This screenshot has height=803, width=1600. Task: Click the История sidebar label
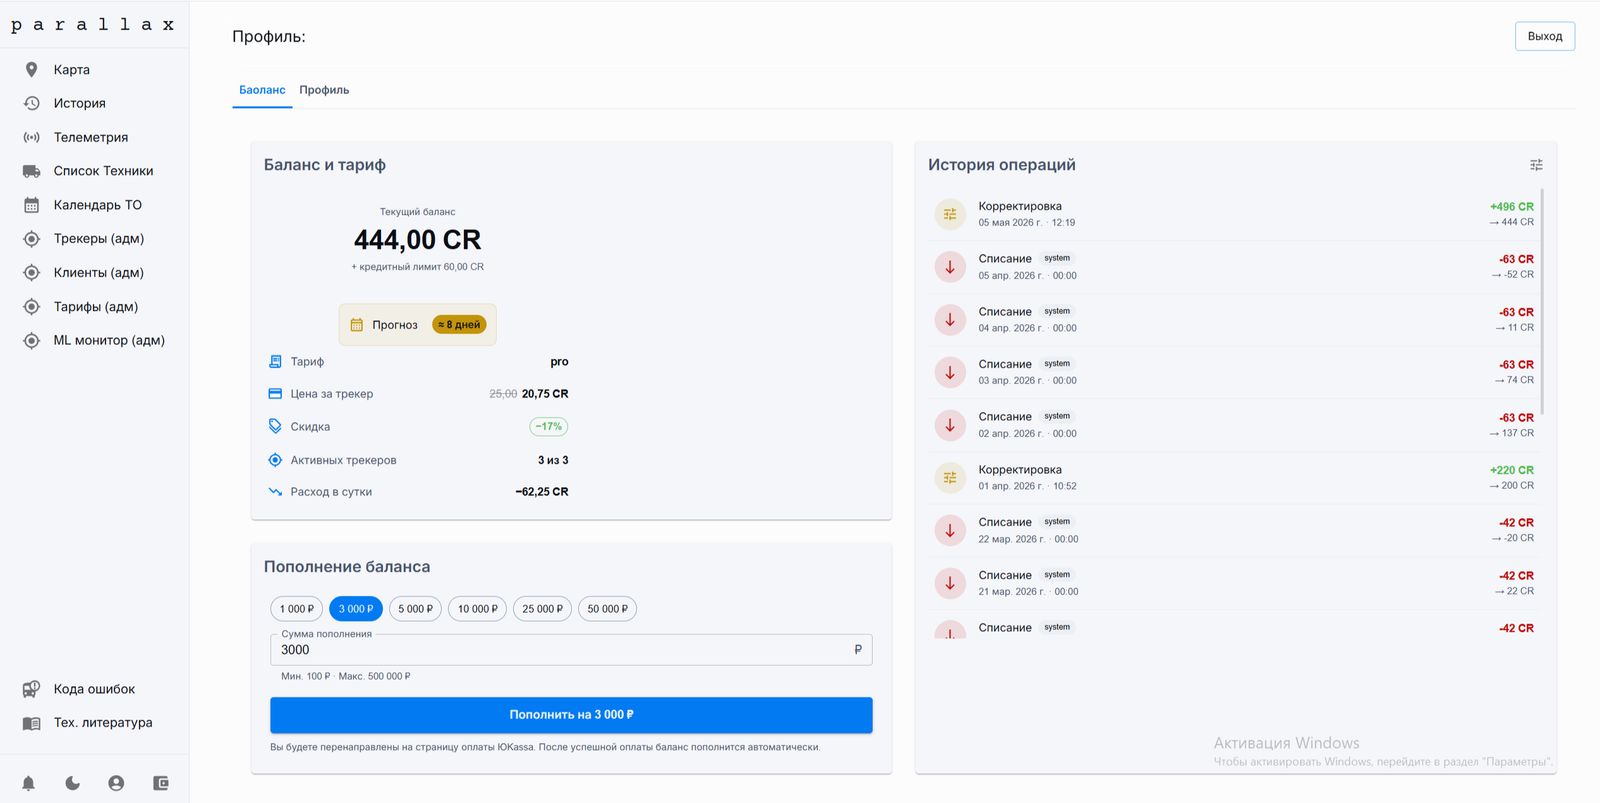80,103
